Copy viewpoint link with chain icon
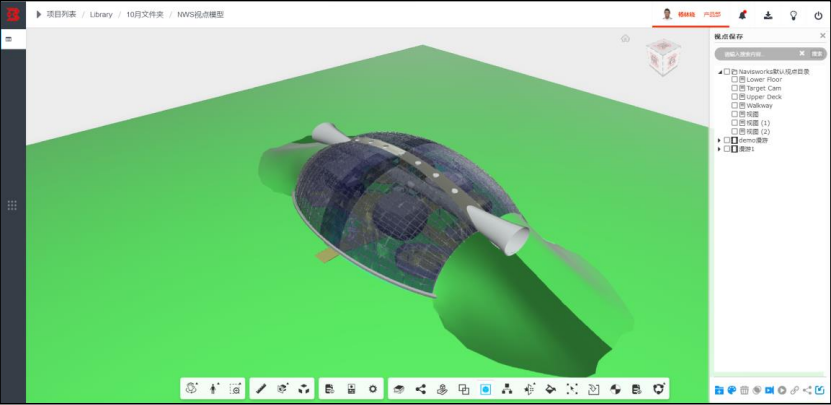Viewport: 831px width, 405px height. click(794, 390)
